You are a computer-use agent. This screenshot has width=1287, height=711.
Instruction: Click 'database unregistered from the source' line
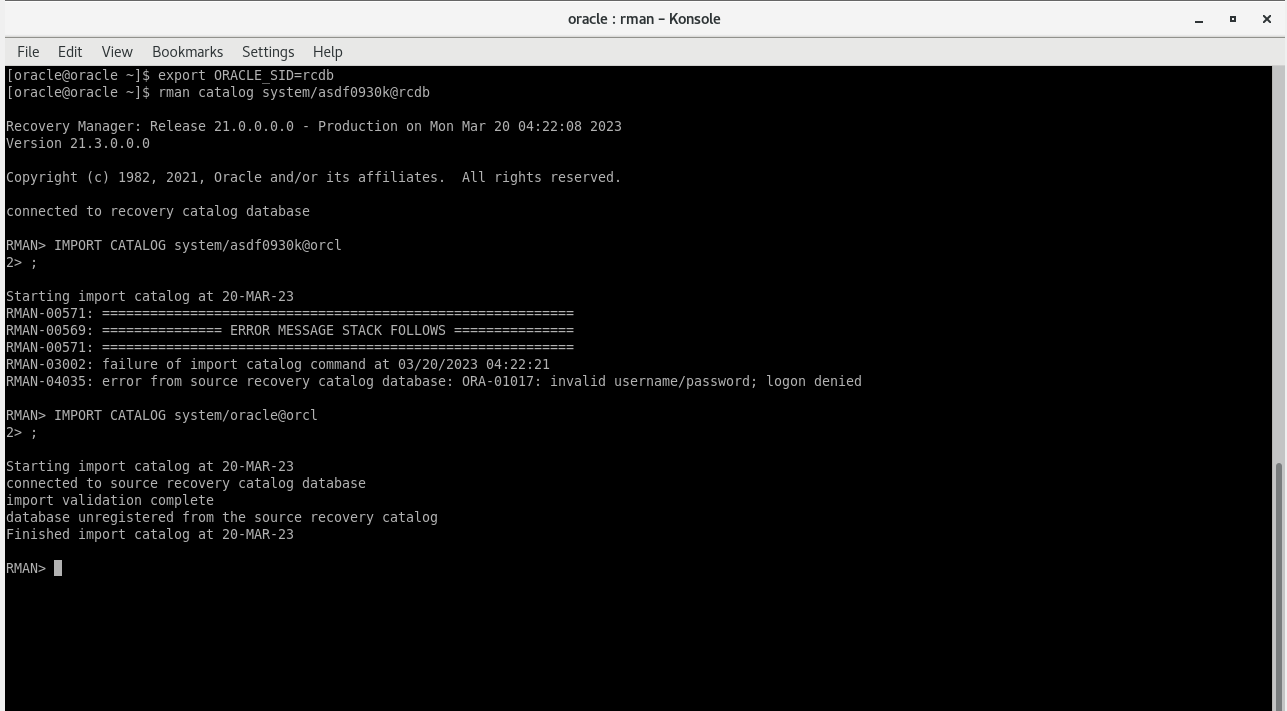[x=222, y=517]
